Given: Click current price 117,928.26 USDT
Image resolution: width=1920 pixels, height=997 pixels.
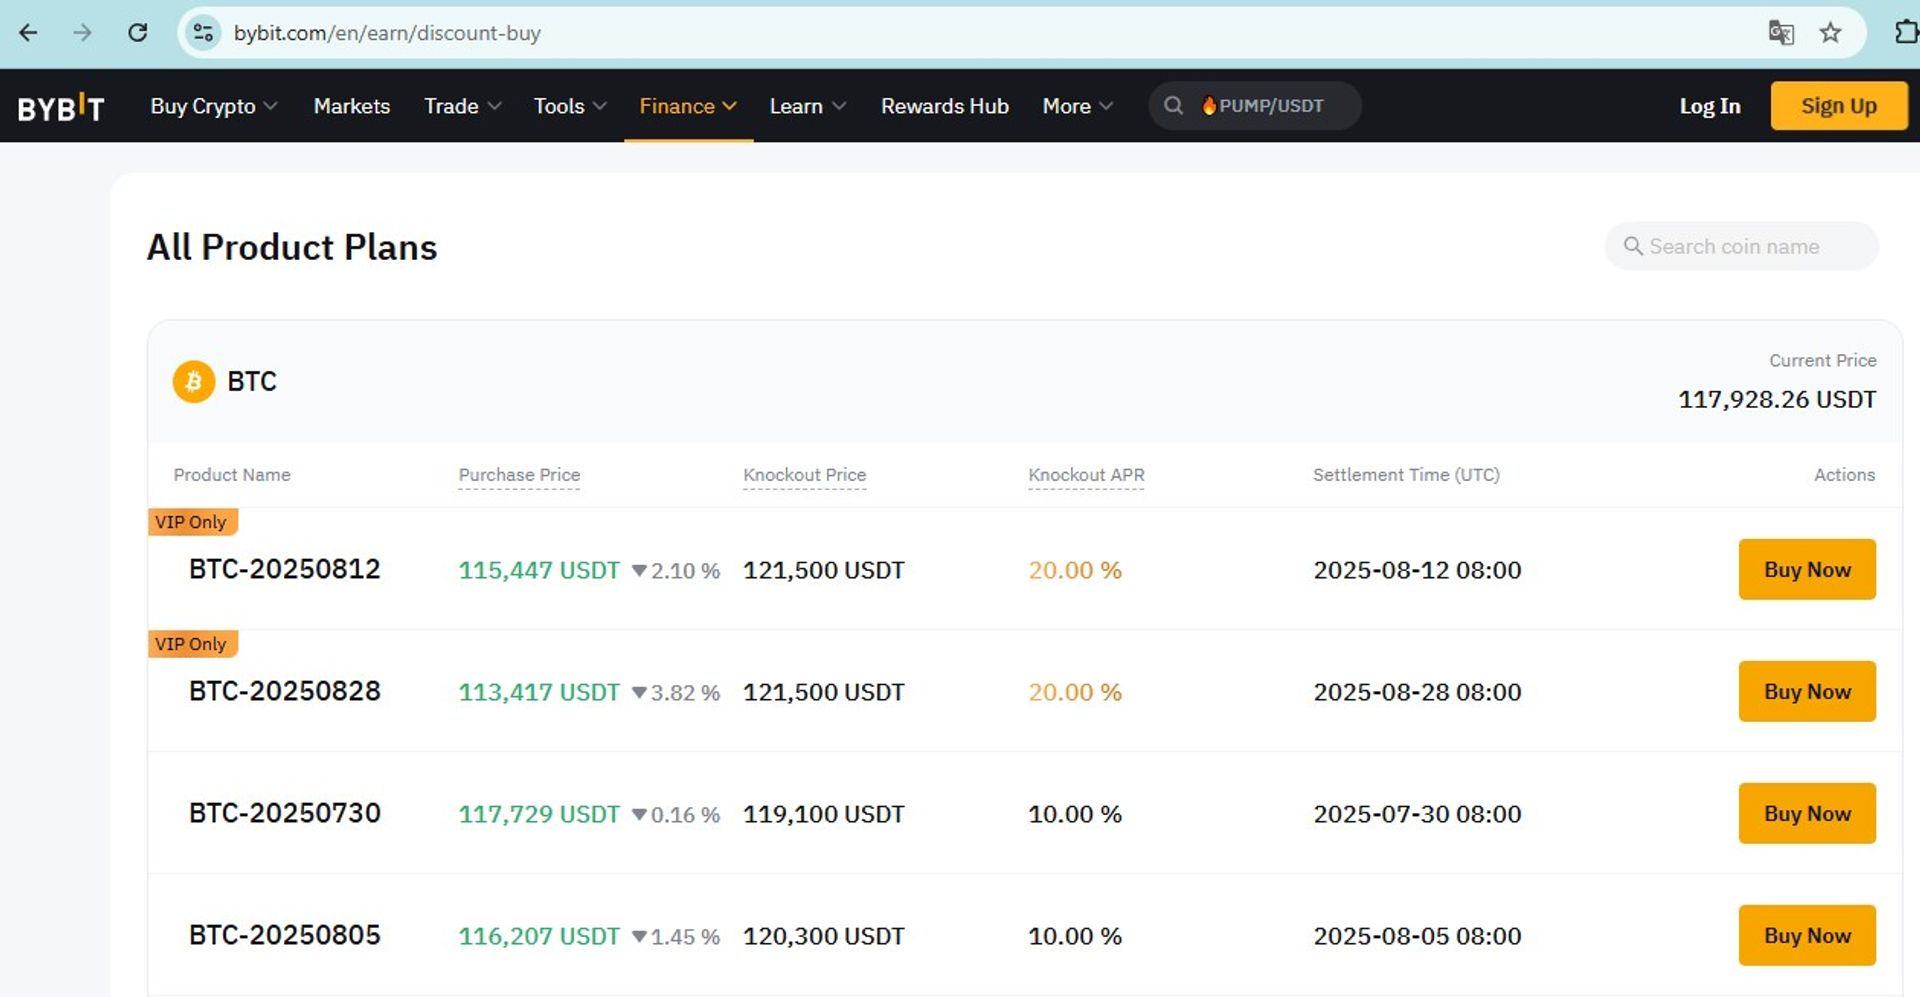Looking at the screenshot, I should 1777,400.
